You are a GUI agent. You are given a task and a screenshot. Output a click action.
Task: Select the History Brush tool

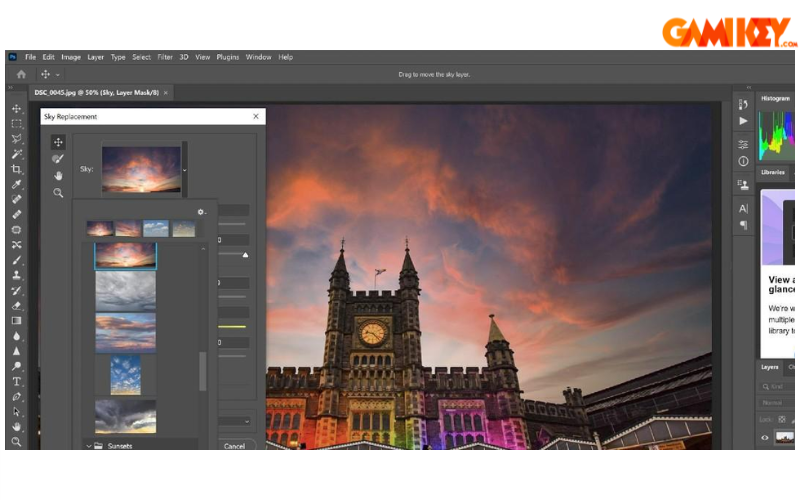(x=16, y=290)
